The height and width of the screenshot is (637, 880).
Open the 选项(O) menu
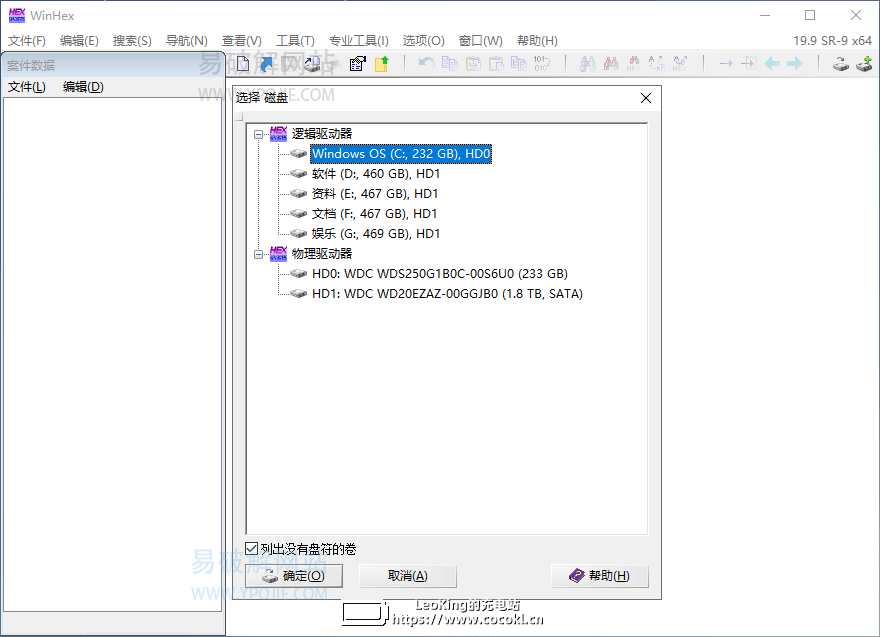click(x=424, y=40)
